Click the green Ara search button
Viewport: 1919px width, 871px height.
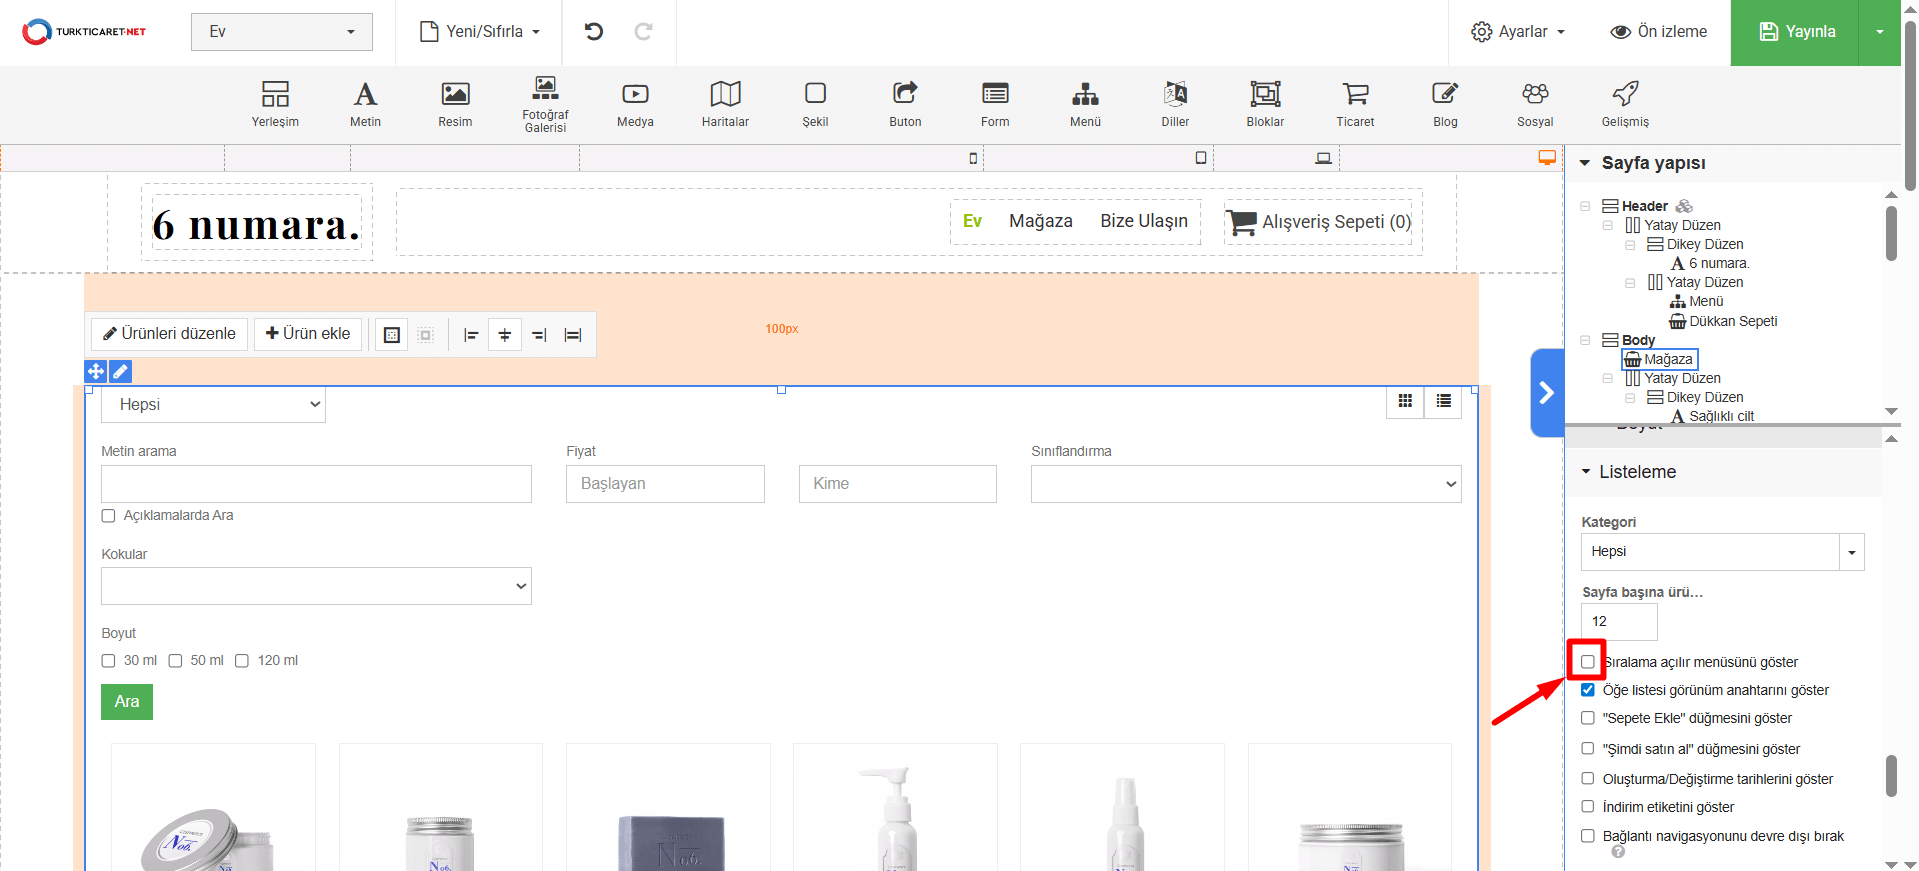pyautogui.click(x=127, y=702)
